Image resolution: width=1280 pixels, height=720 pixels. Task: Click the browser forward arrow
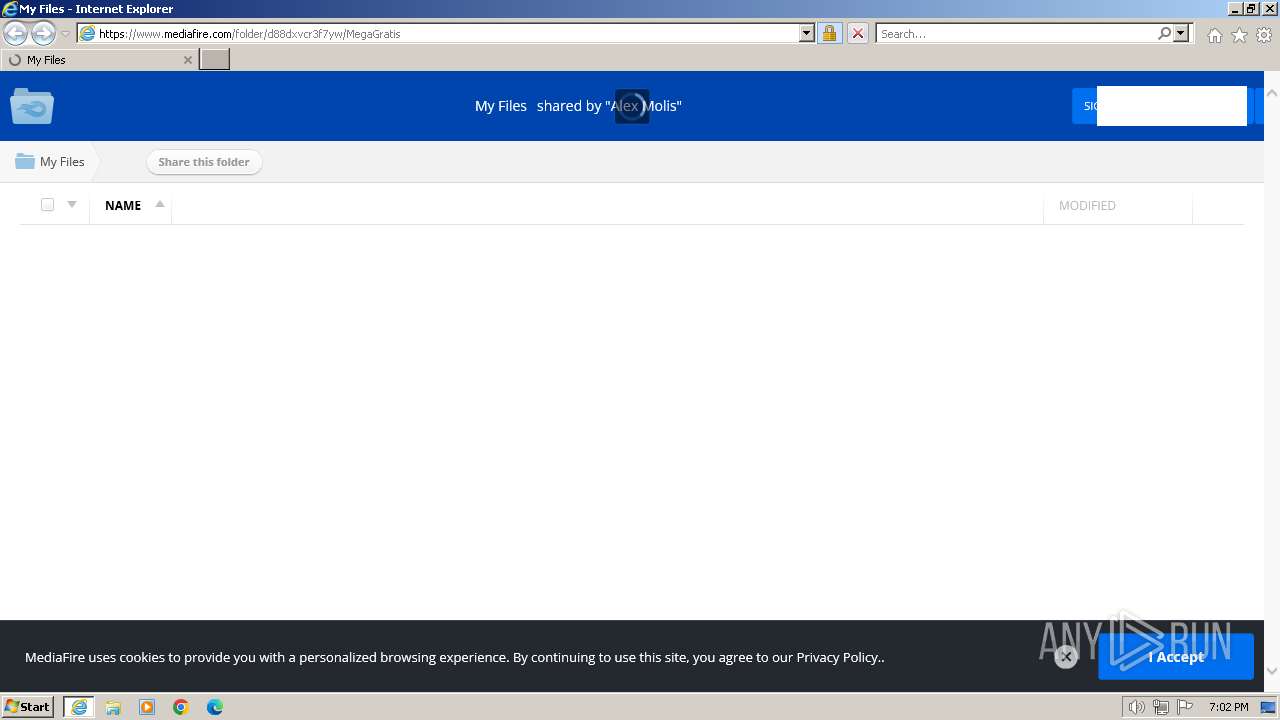pos(43,34)
